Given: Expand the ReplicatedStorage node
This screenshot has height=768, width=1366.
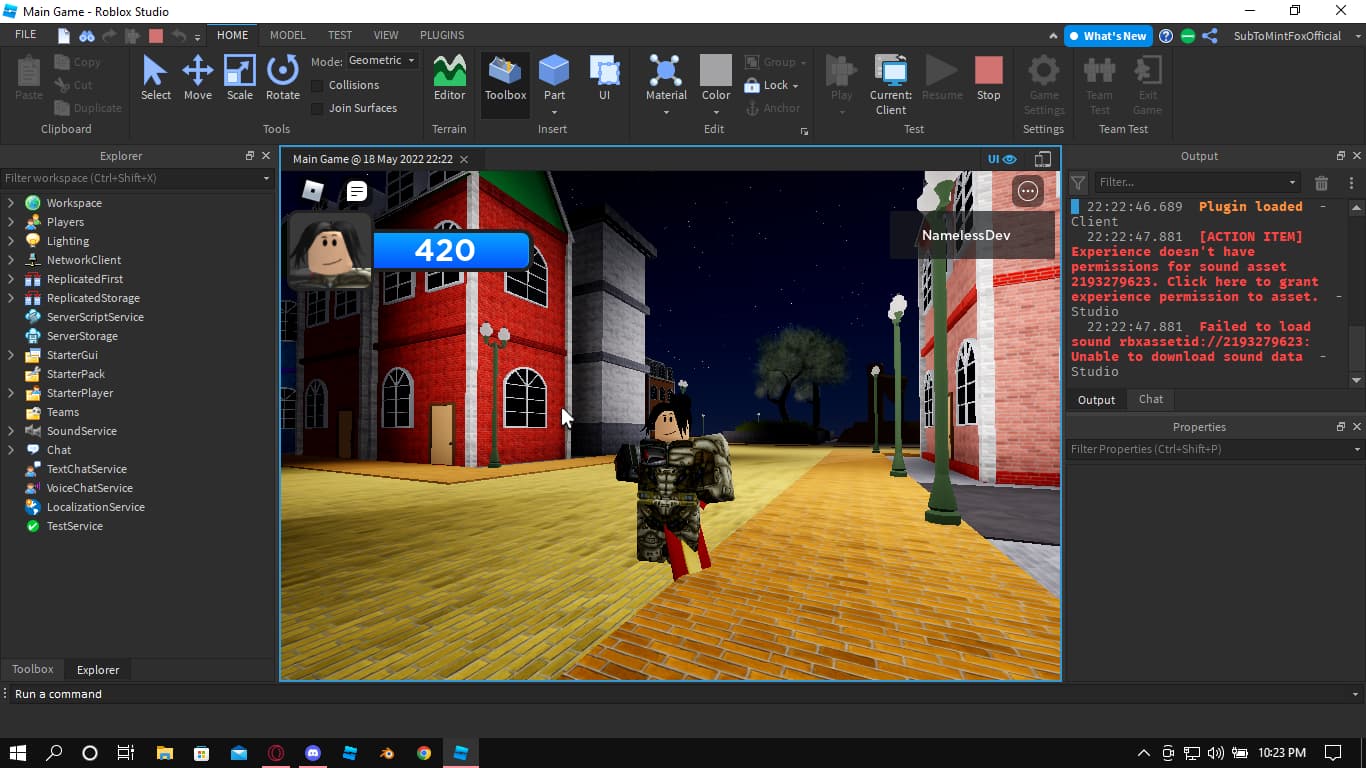Looking at the screenshot, I should coord(11,298).
